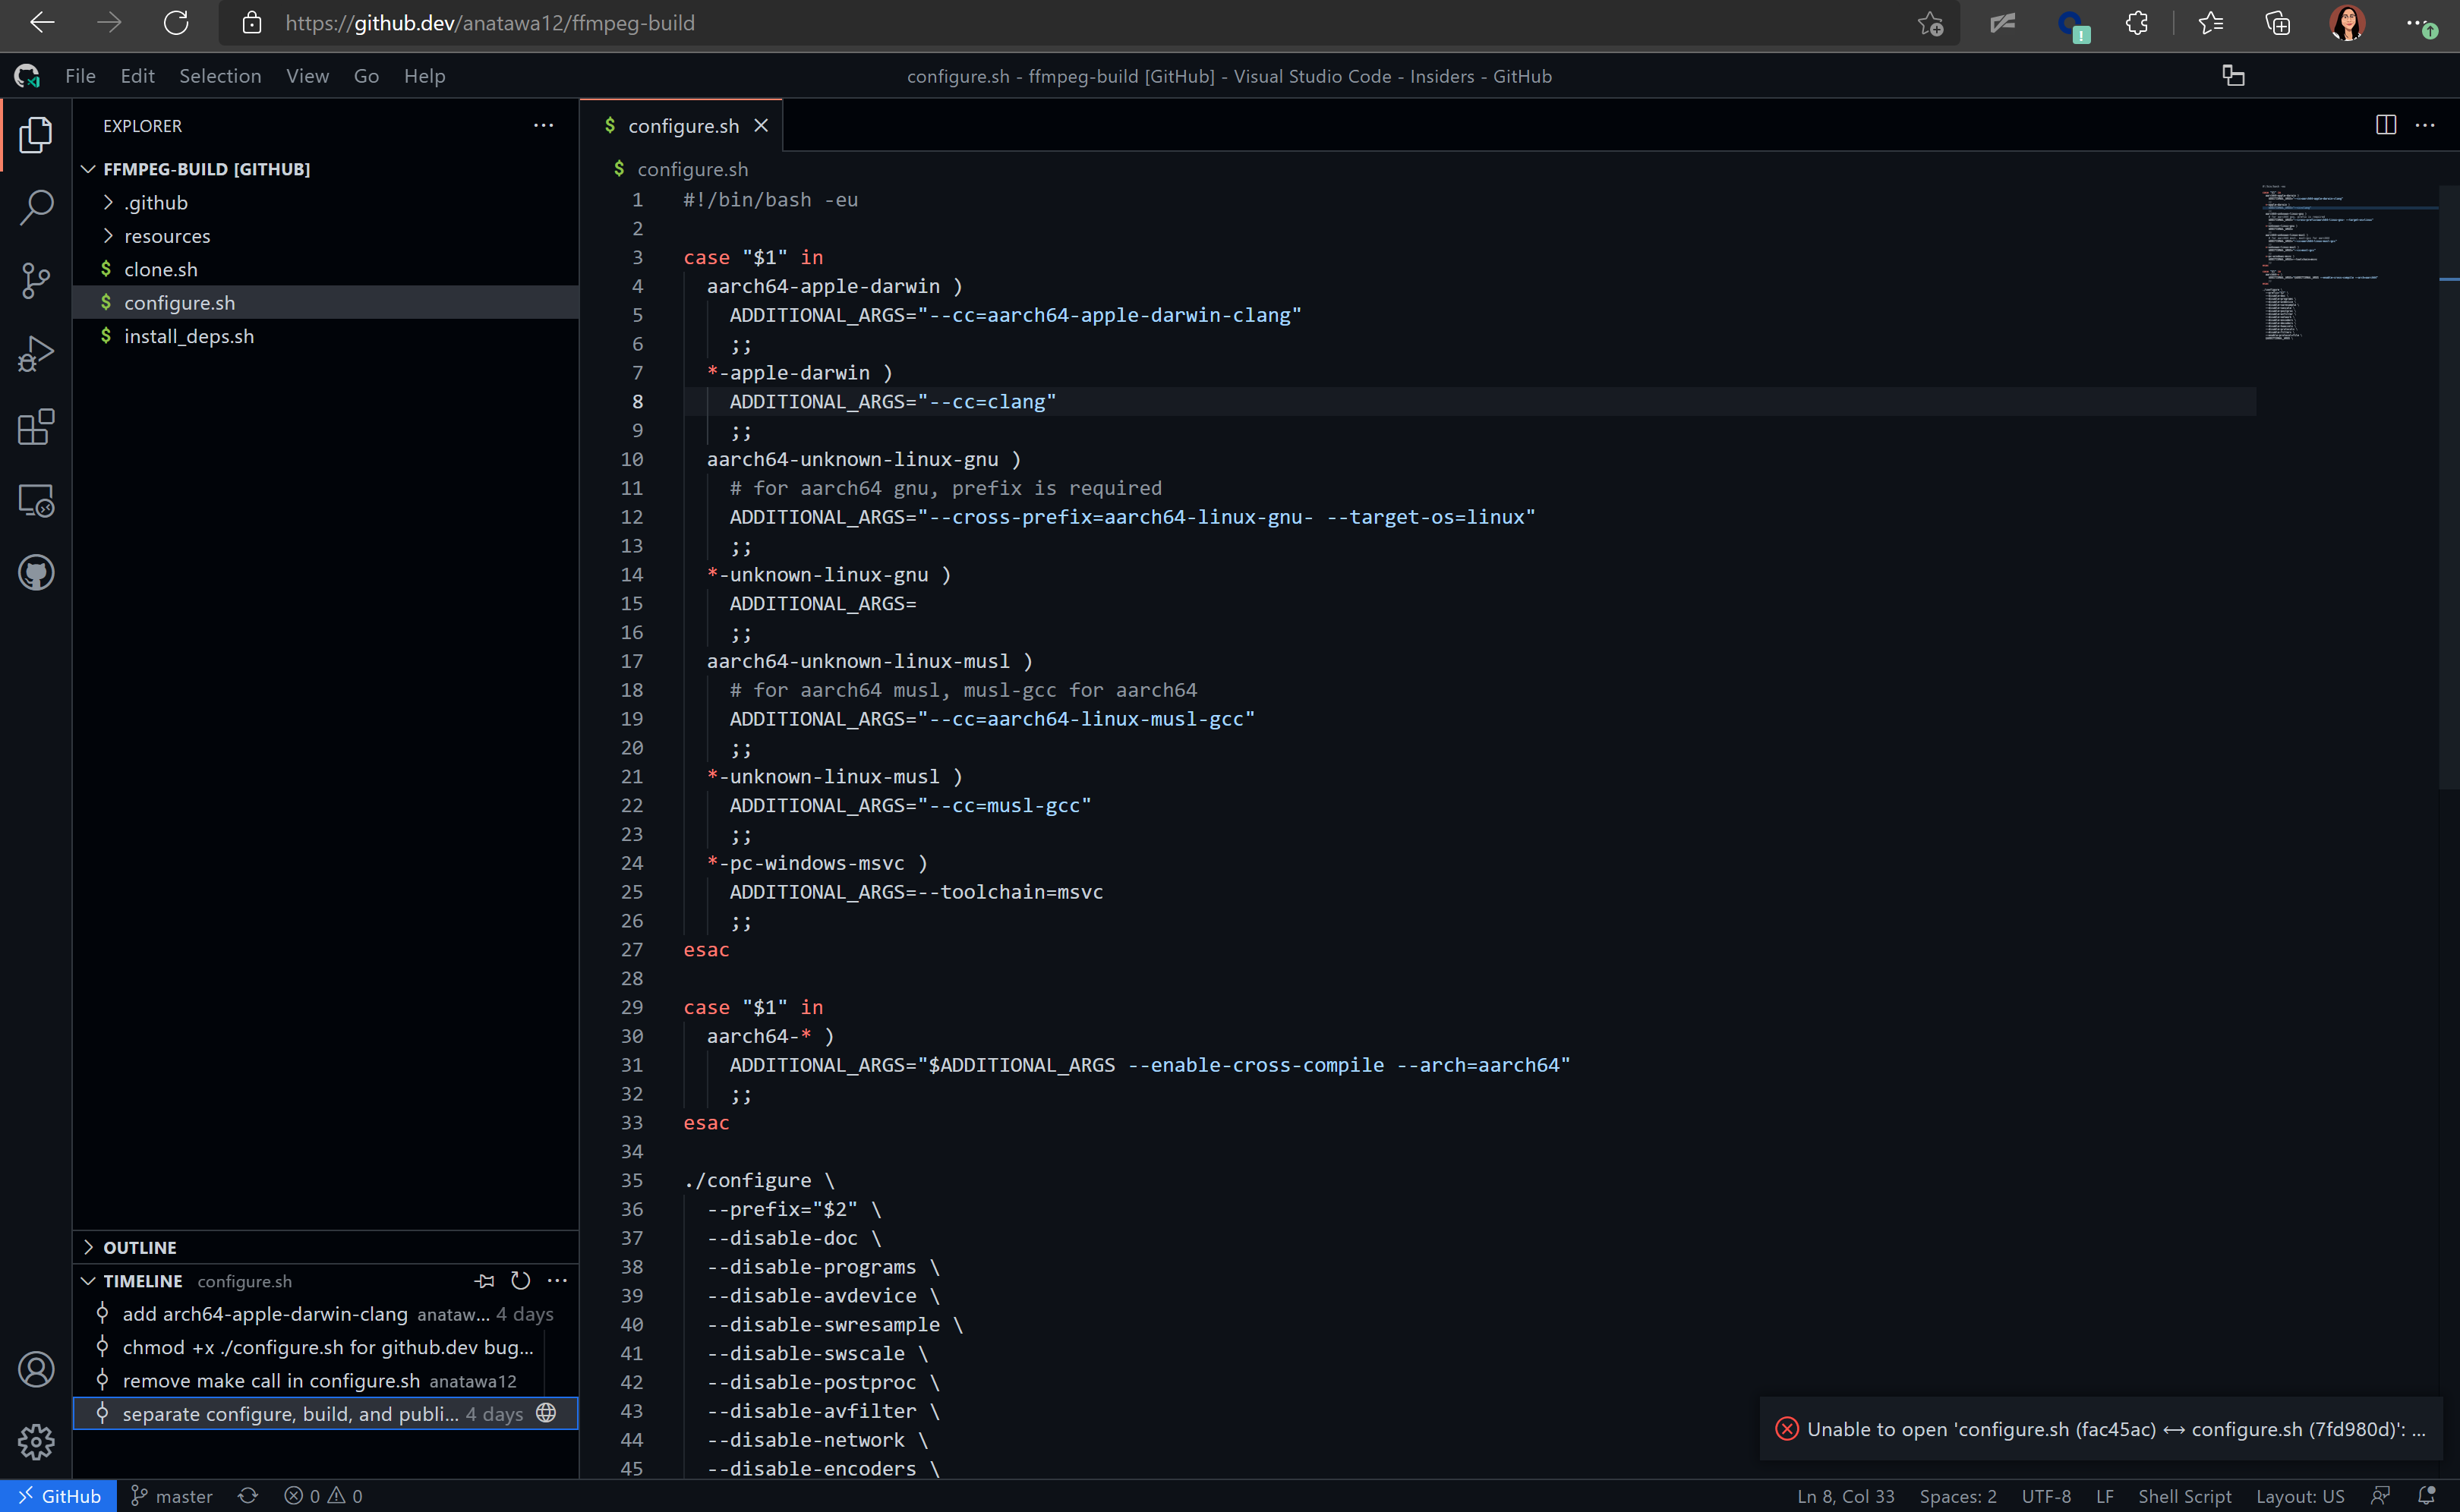The width and height of the screenshot is (2460, 1512).
Task: Click Layout: US in status bar
Action: [x=2300, y=1496]
